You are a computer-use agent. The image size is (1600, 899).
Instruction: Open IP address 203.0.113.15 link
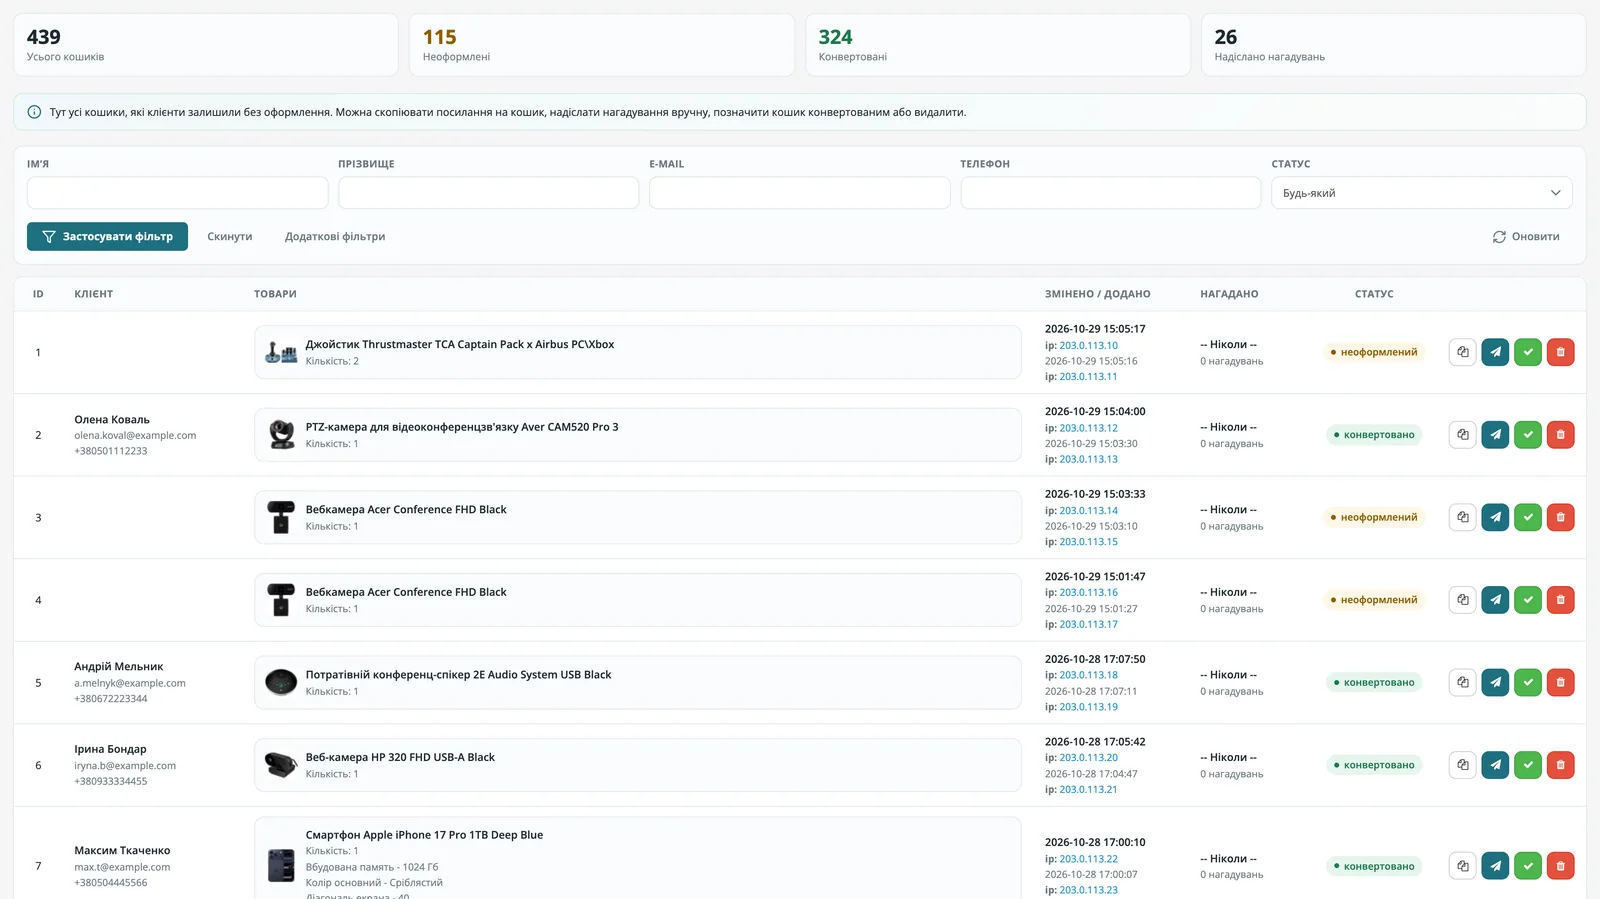point(1088,542)
